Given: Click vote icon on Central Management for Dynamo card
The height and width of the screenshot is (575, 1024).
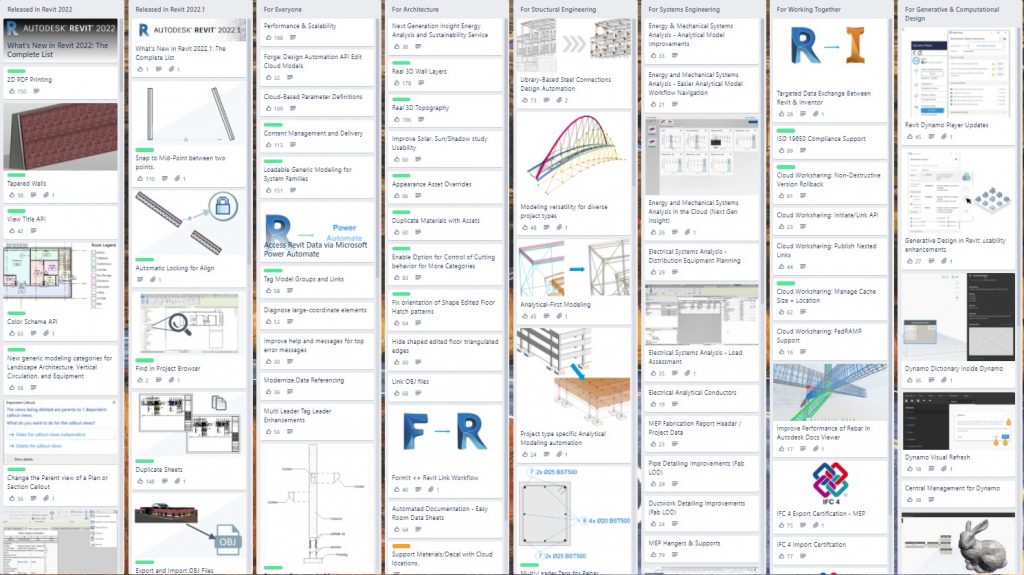Looking at the screenshot, I should [910, 500].
